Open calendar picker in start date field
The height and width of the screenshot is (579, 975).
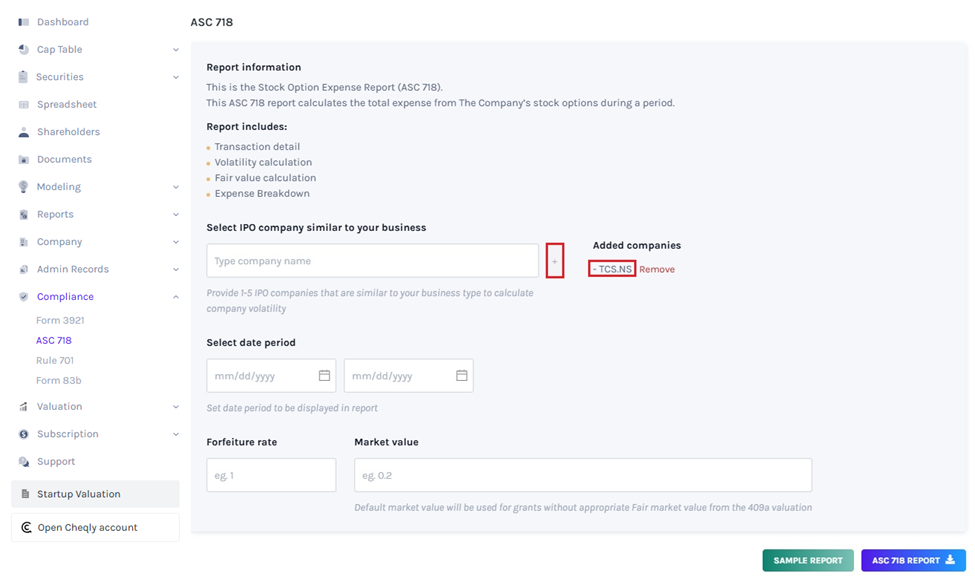tap(324, 376)
